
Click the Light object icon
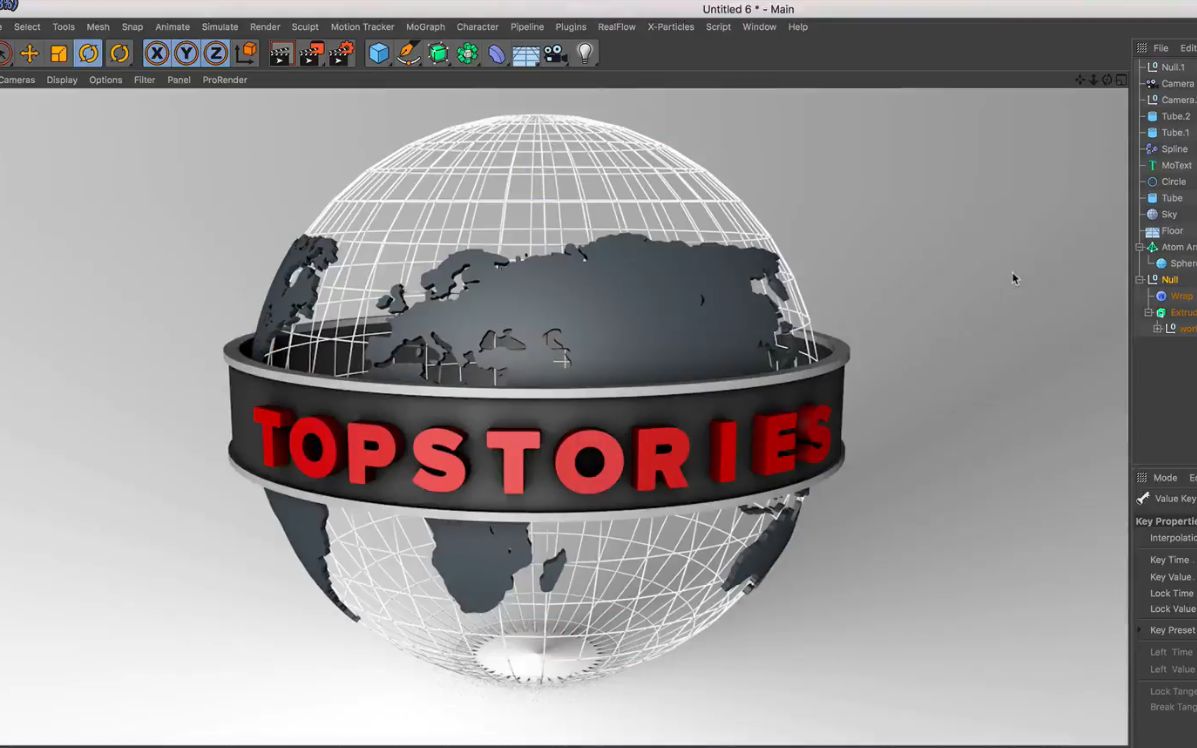coord(584,53)
